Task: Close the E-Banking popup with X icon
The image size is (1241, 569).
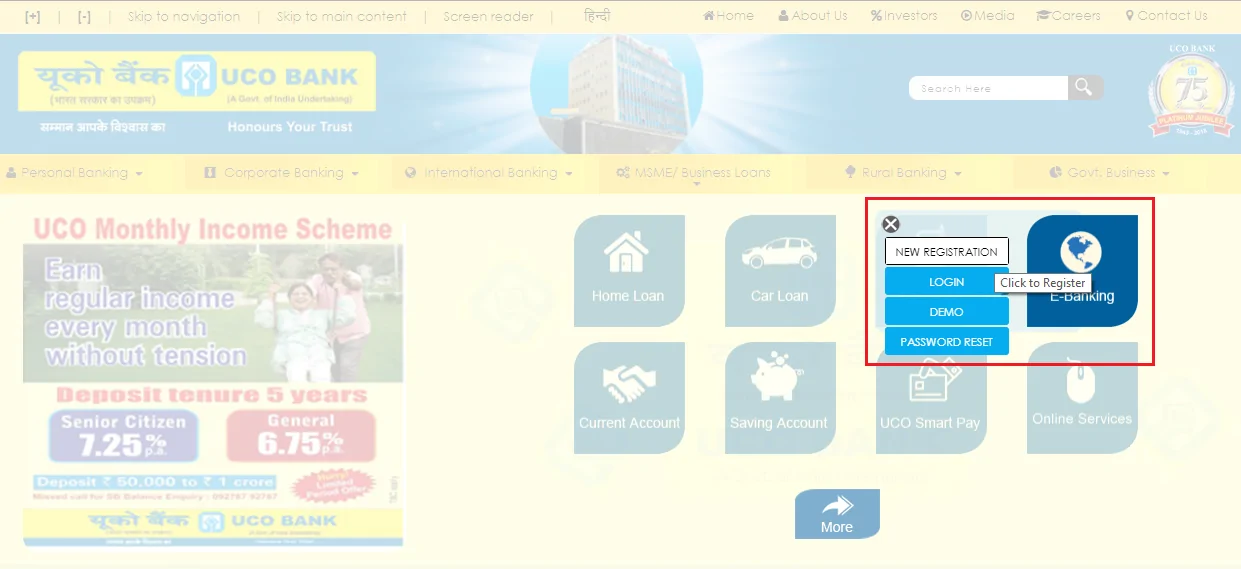Action: click(890, 225)
